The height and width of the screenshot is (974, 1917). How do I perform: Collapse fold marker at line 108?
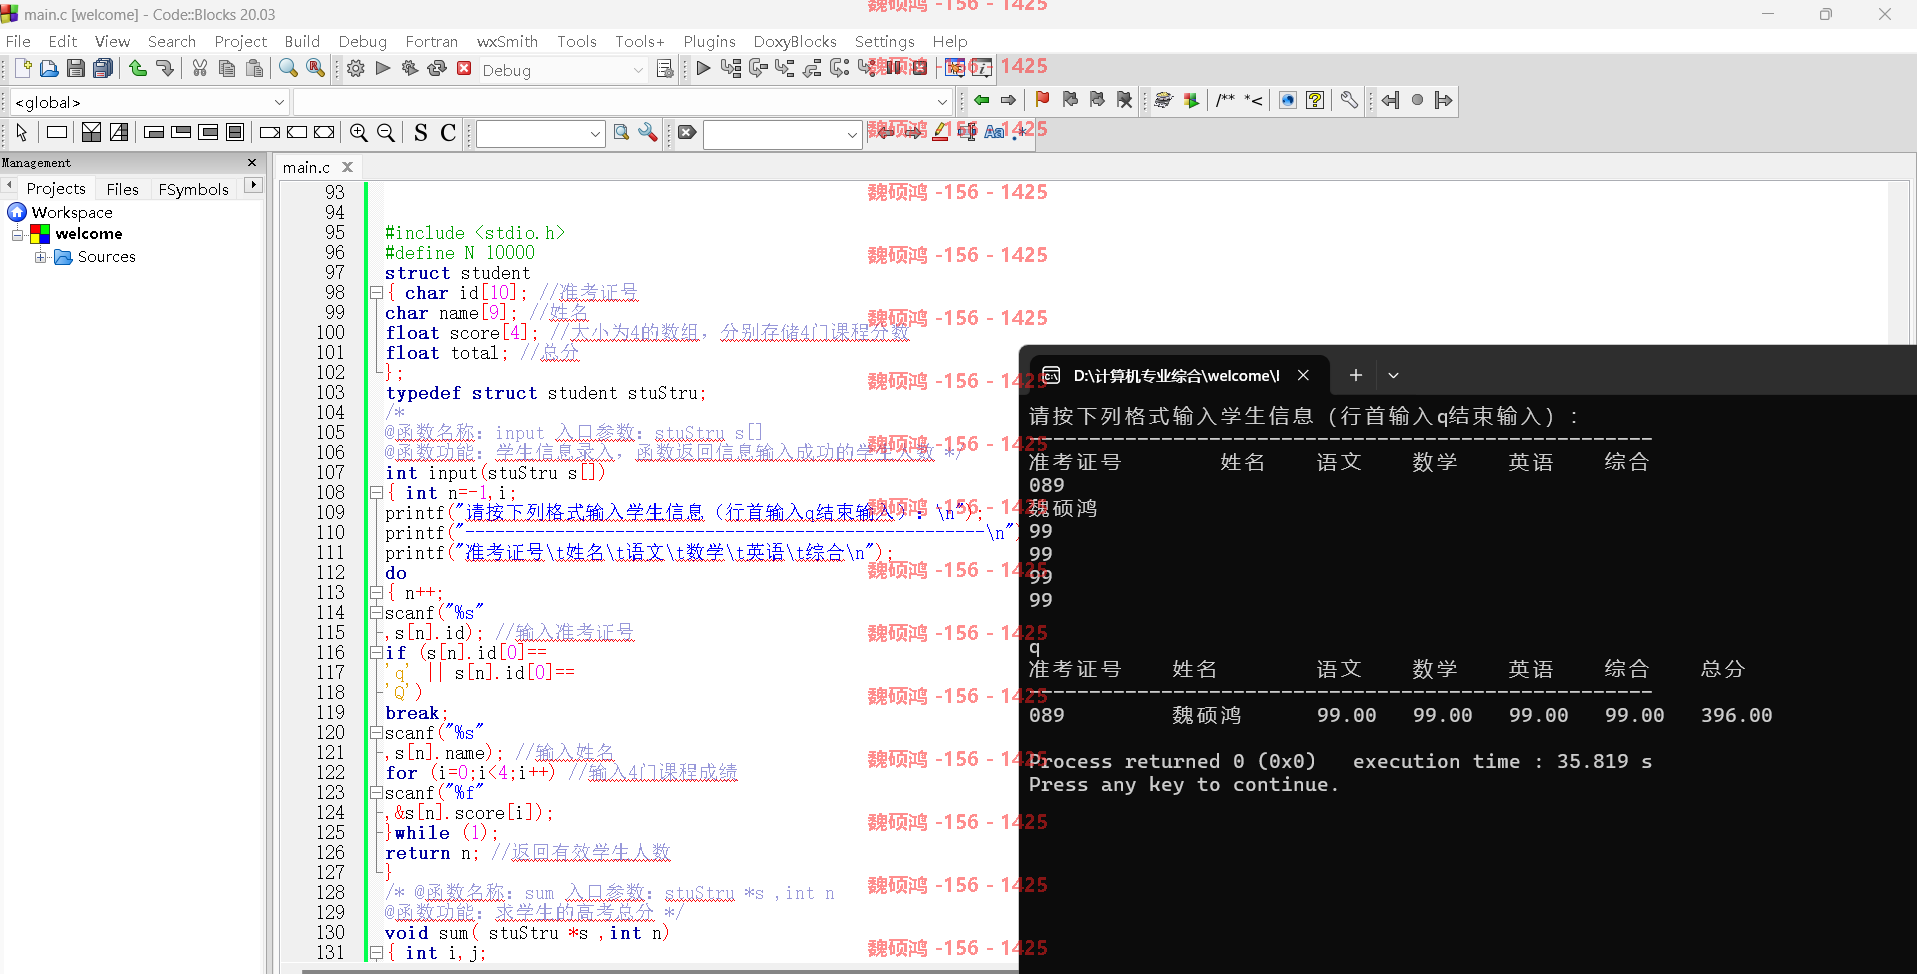coord(376,493)
